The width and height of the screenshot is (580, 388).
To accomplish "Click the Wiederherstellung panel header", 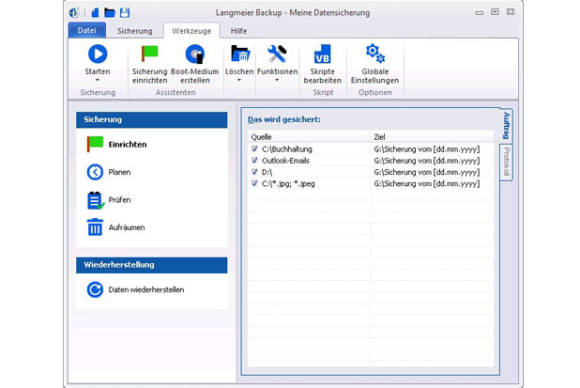I will point(152,265).
